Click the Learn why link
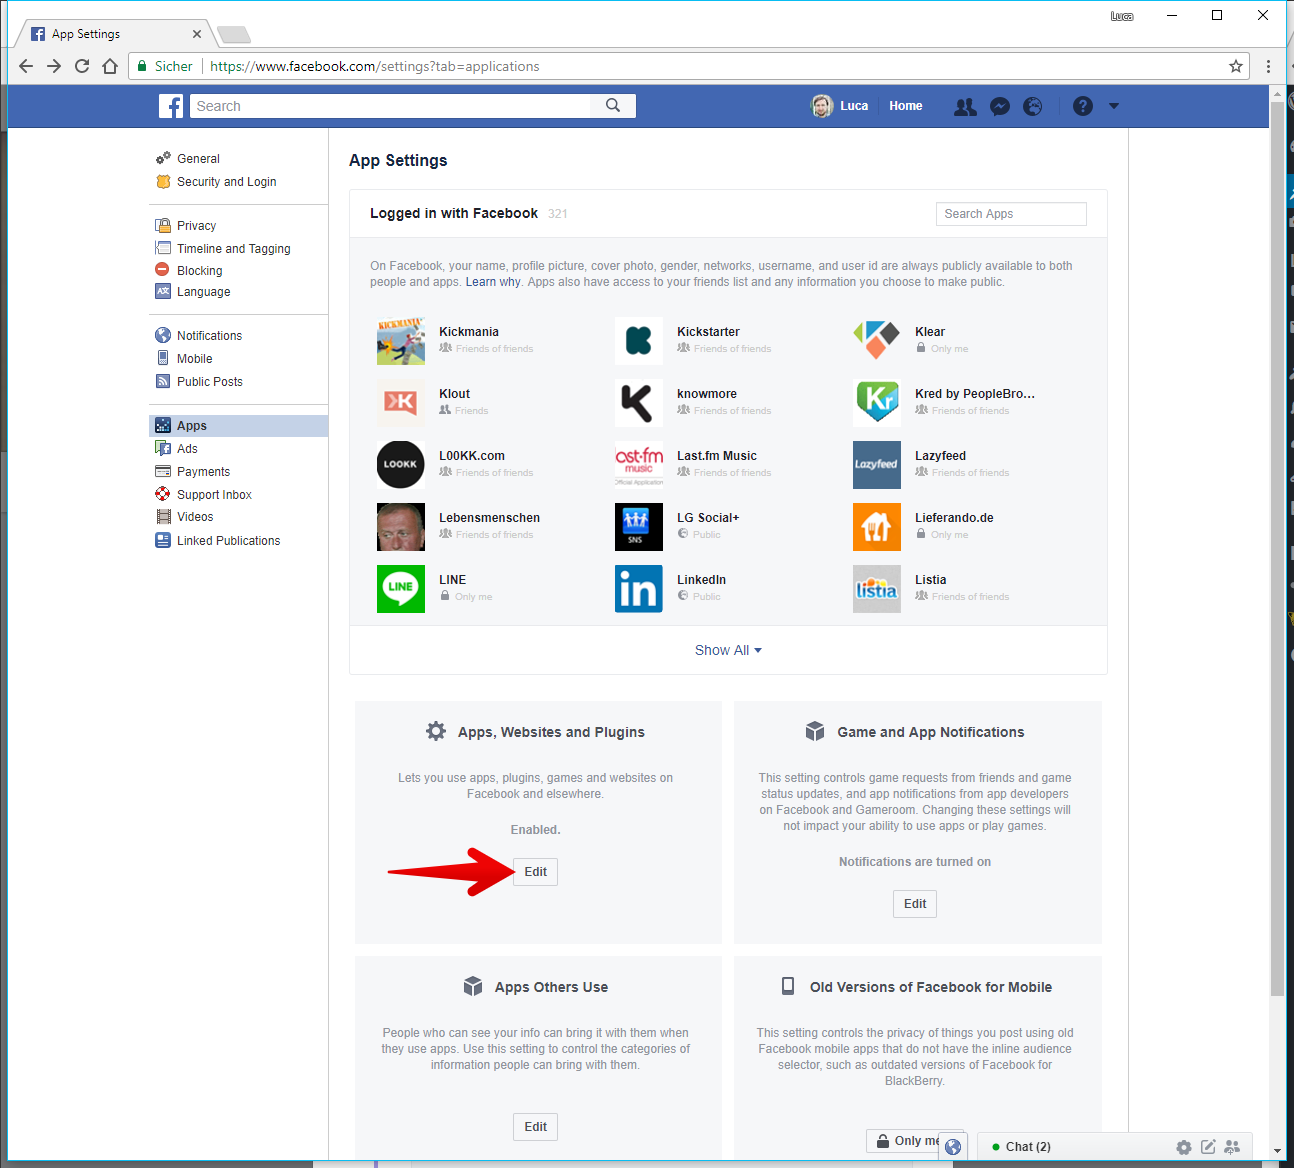1294x1168 pixels. 492,282
